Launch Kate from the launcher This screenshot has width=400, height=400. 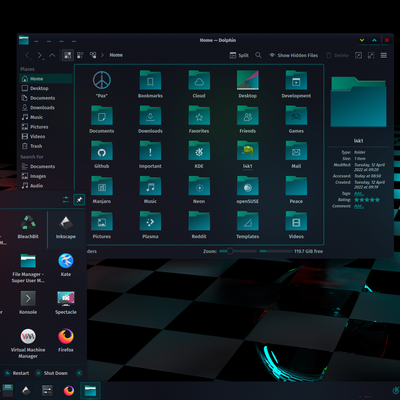pos(66,265)
